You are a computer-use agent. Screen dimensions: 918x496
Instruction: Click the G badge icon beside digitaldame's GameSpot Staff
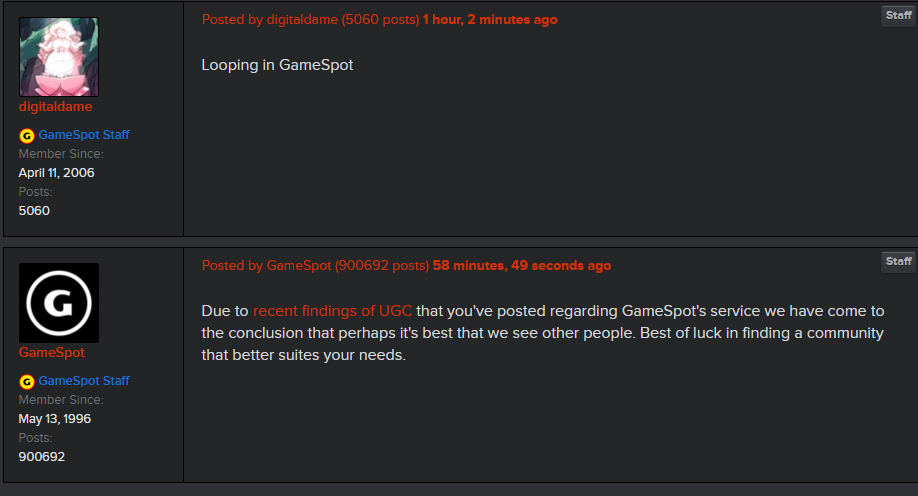point(26,136)
